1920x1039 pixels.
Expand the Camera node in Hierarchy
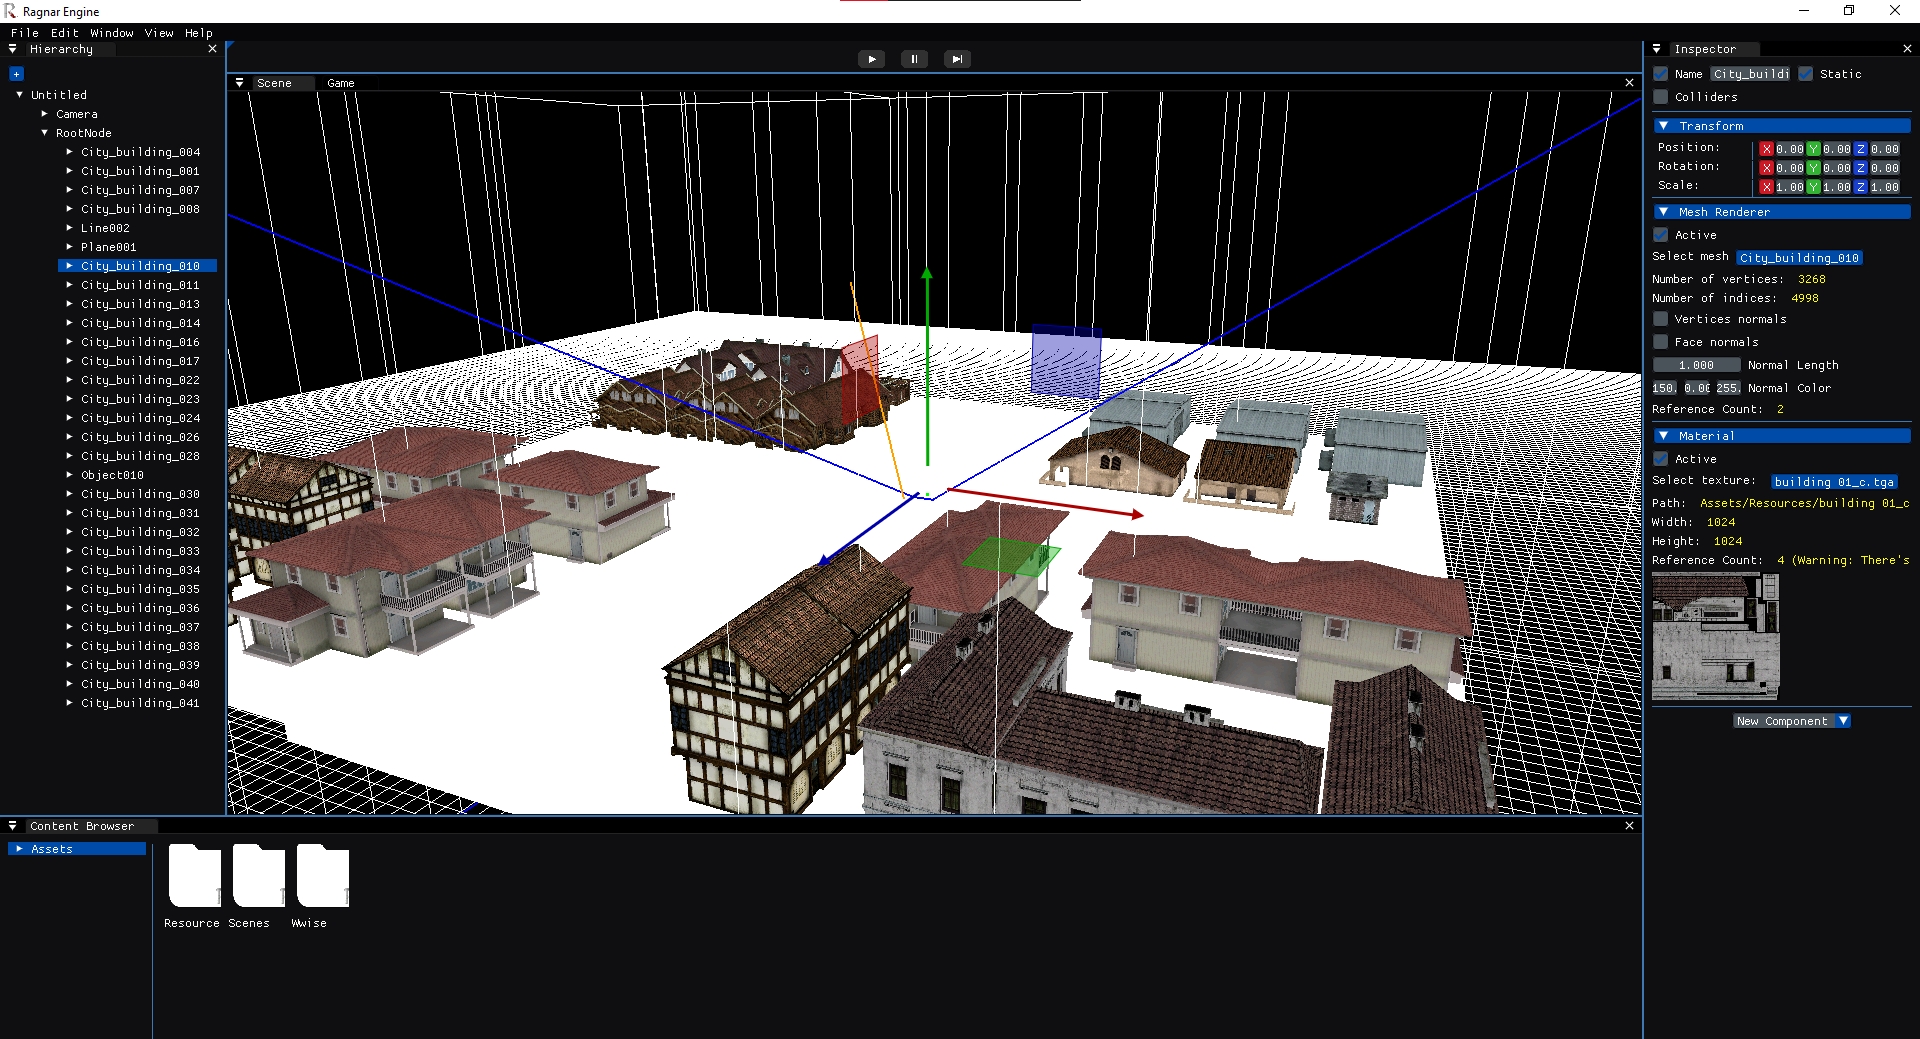pos(45,114)
